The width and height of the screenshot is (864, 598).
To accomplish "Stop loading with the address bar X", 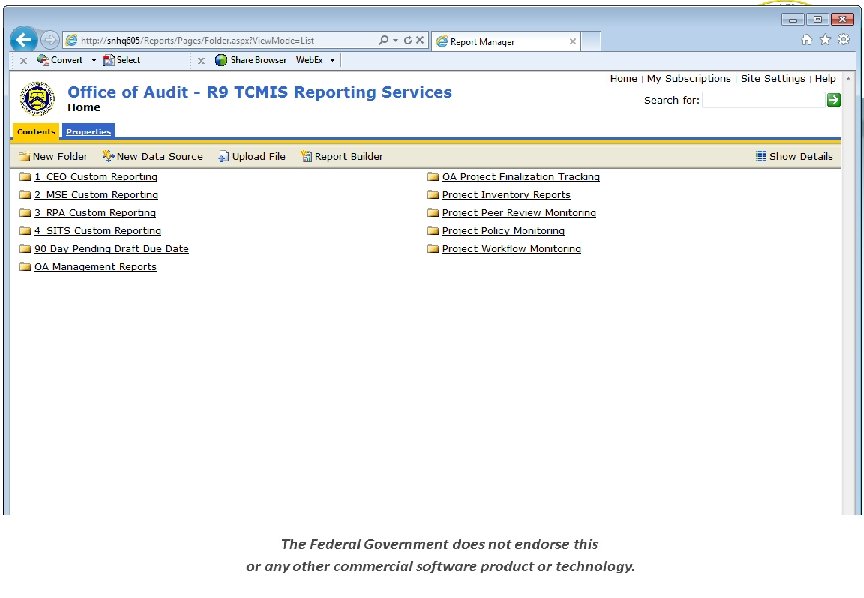I will tap(420, 40).
